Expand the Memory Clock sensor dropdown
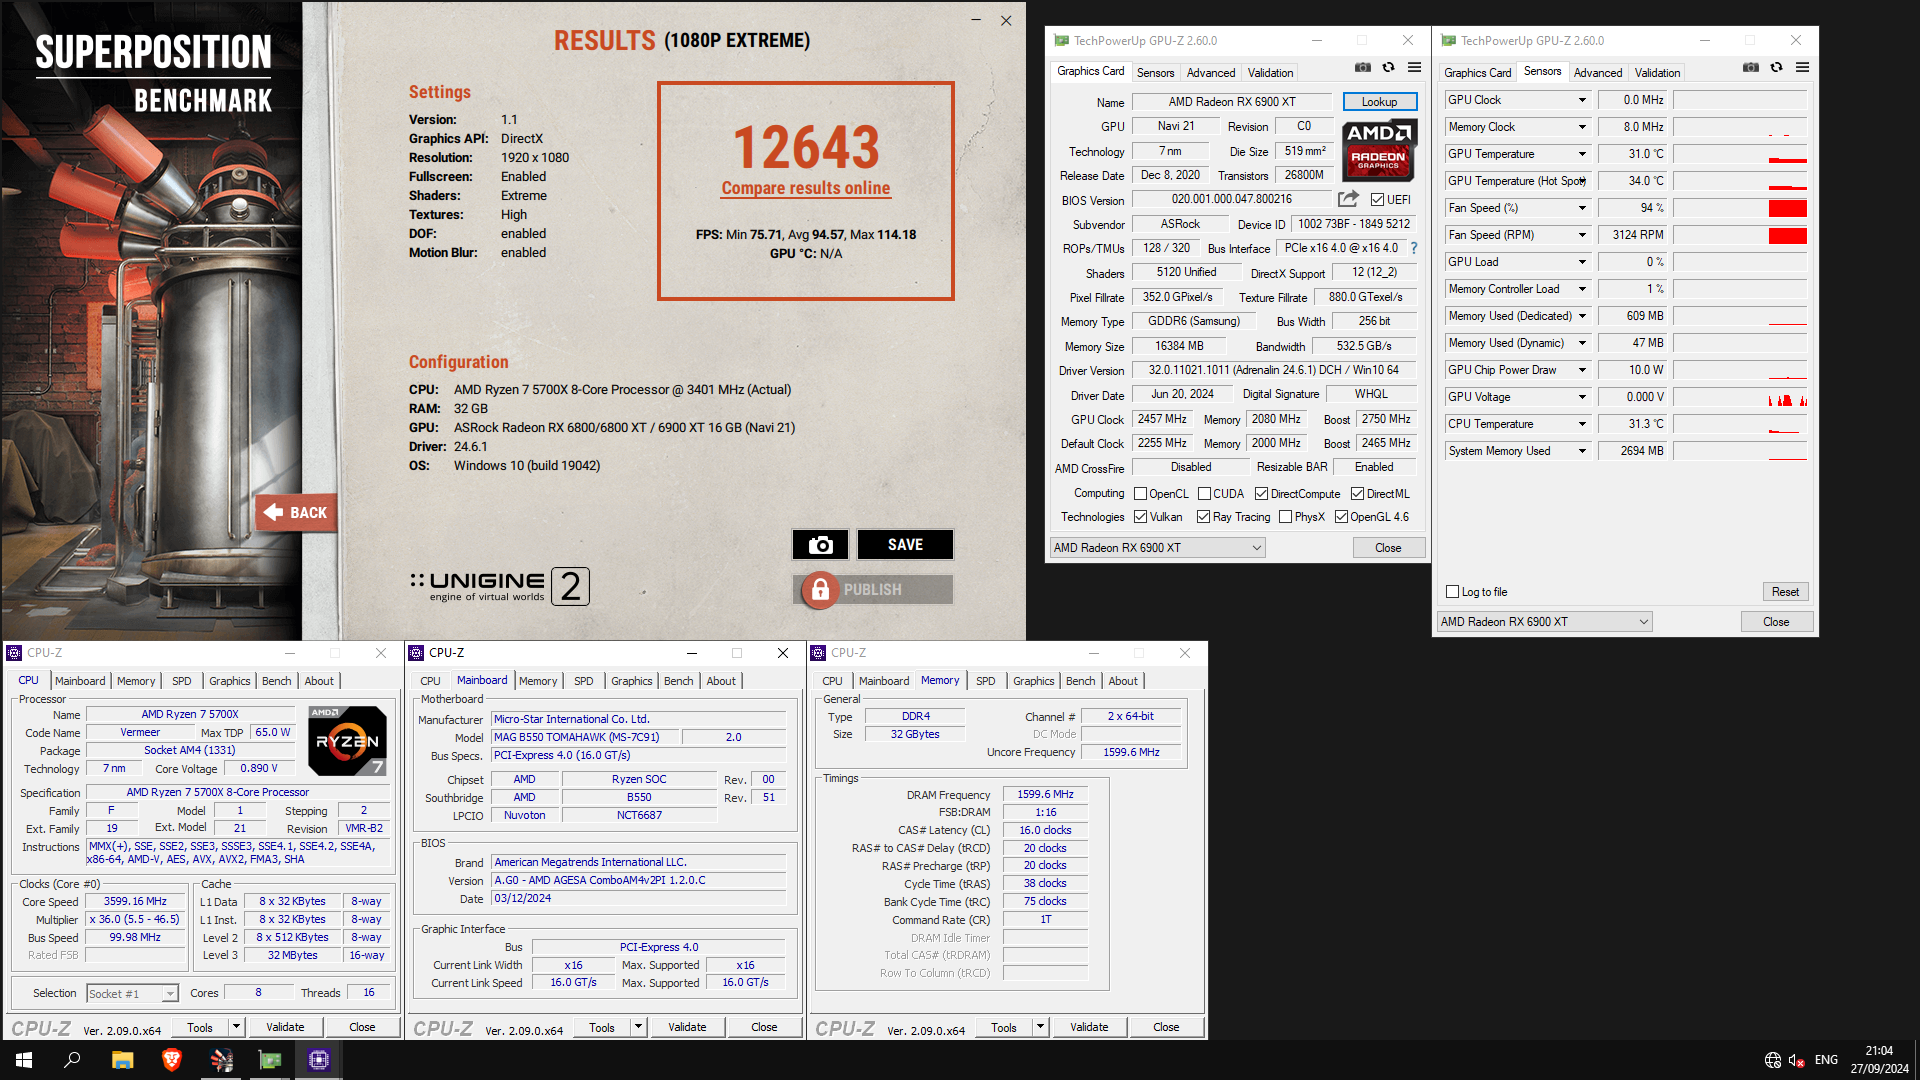 (x=1582, y=127)
